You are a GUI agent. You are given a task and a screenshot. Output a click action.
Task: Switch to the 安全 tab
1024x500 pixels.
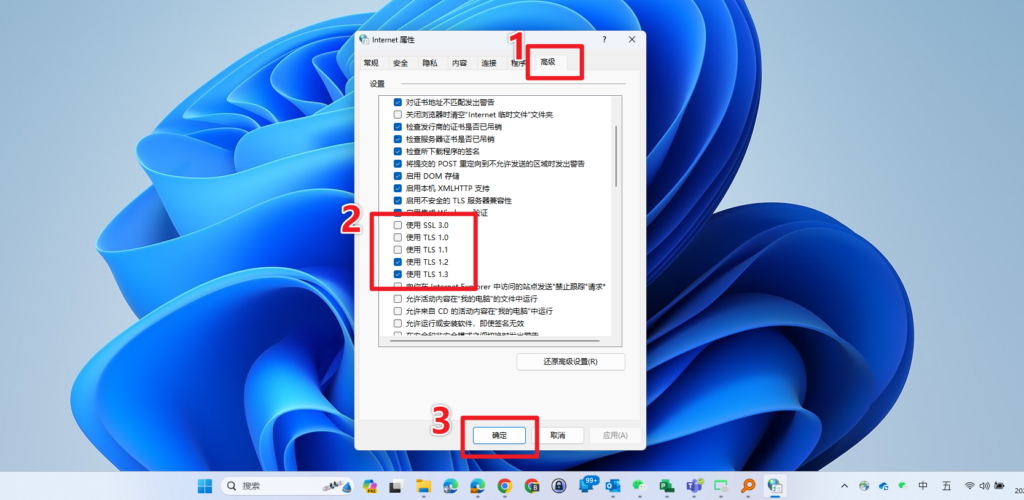[x=400, y=63]
